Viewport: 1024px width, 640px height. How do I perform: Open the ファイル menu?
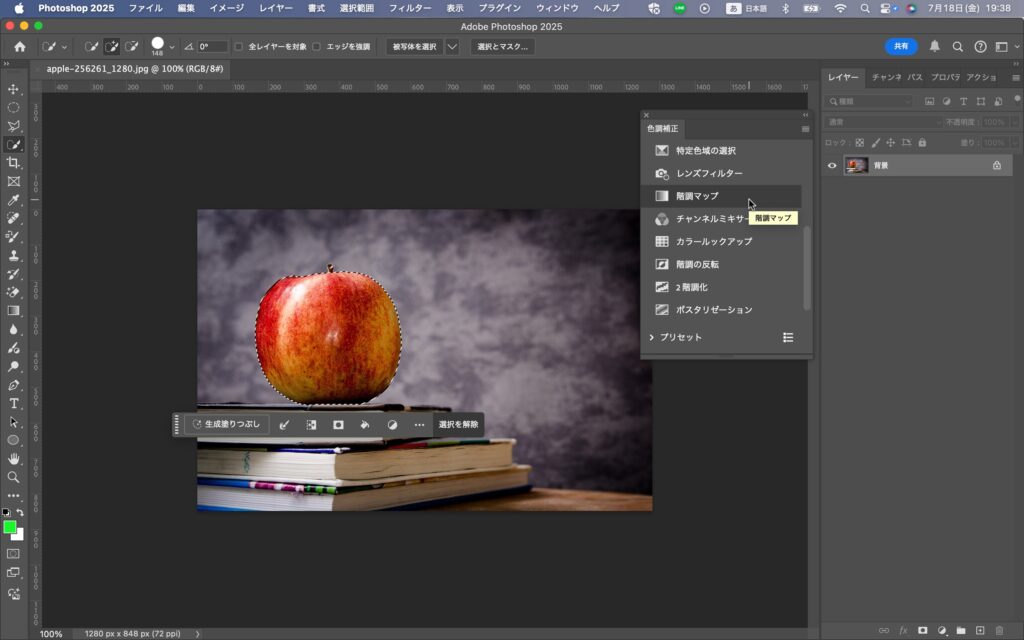[x=146, y=8]
